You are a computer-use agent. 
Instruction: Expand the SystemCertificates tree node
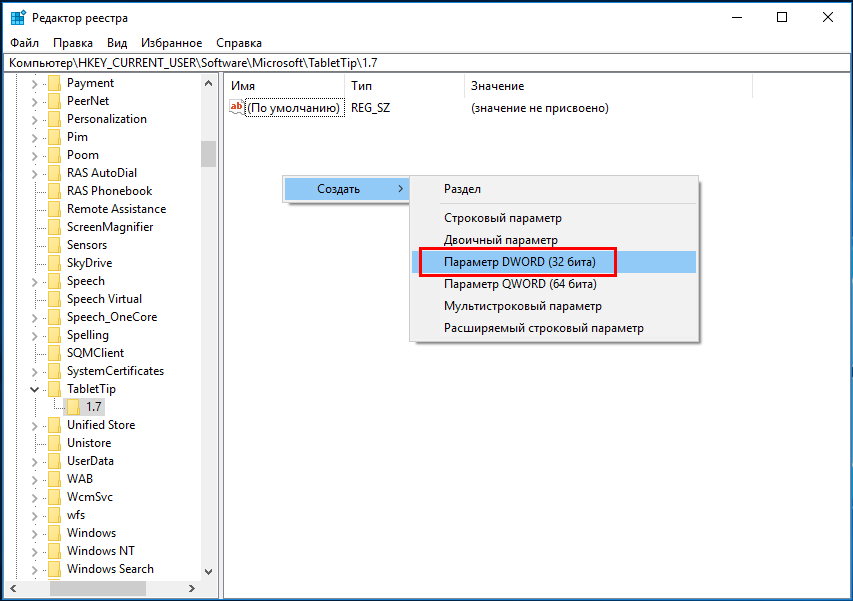click(x=34, y=371)
